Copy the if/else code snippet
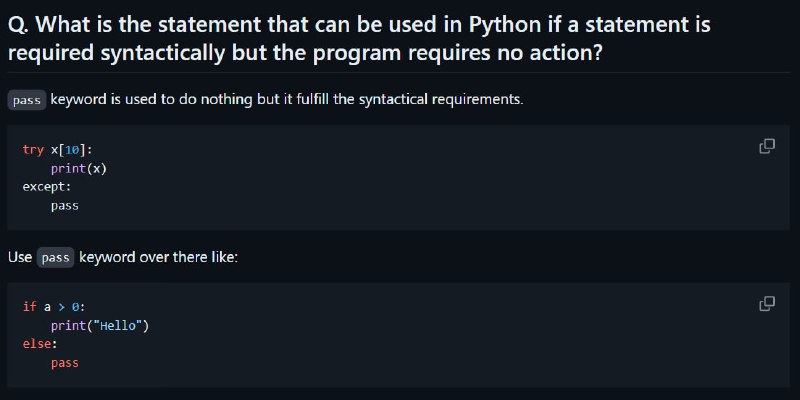Image resolution: width=800 pixels, height=400 pixels. (767, 304)
